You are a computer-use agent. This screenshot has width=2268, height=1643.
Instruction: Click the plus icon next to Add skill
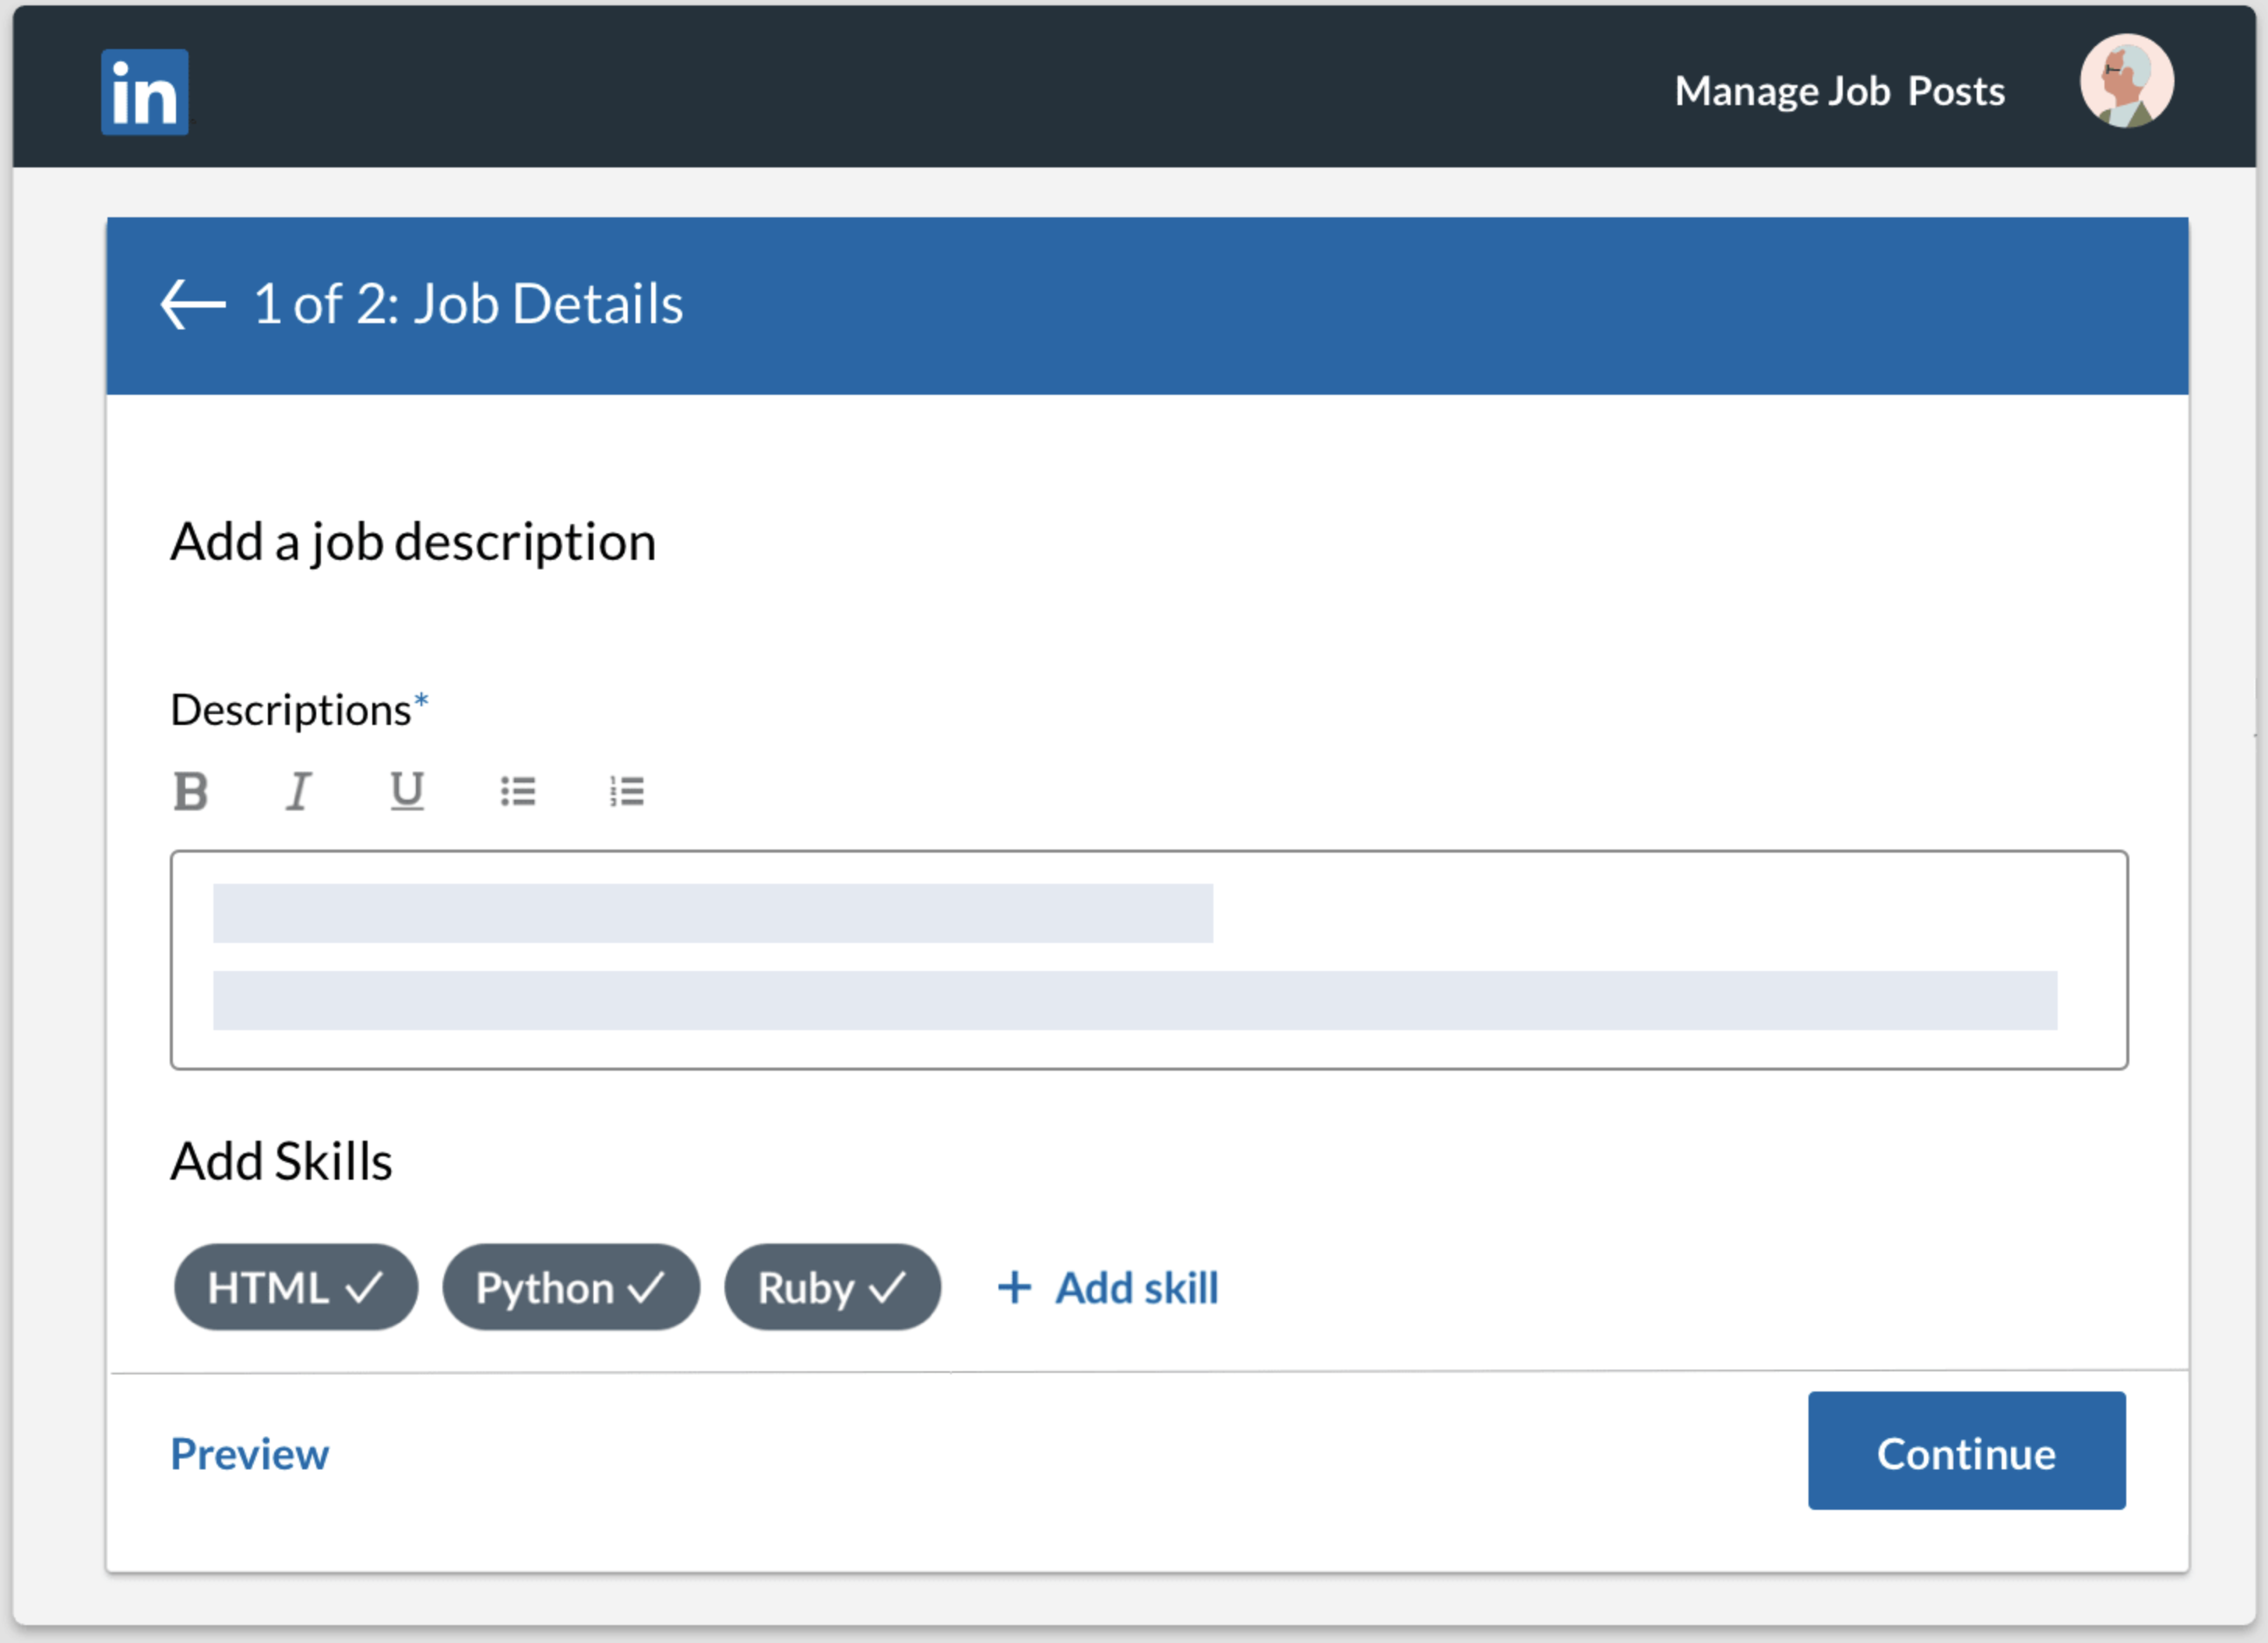[x=1013, y=1288]
